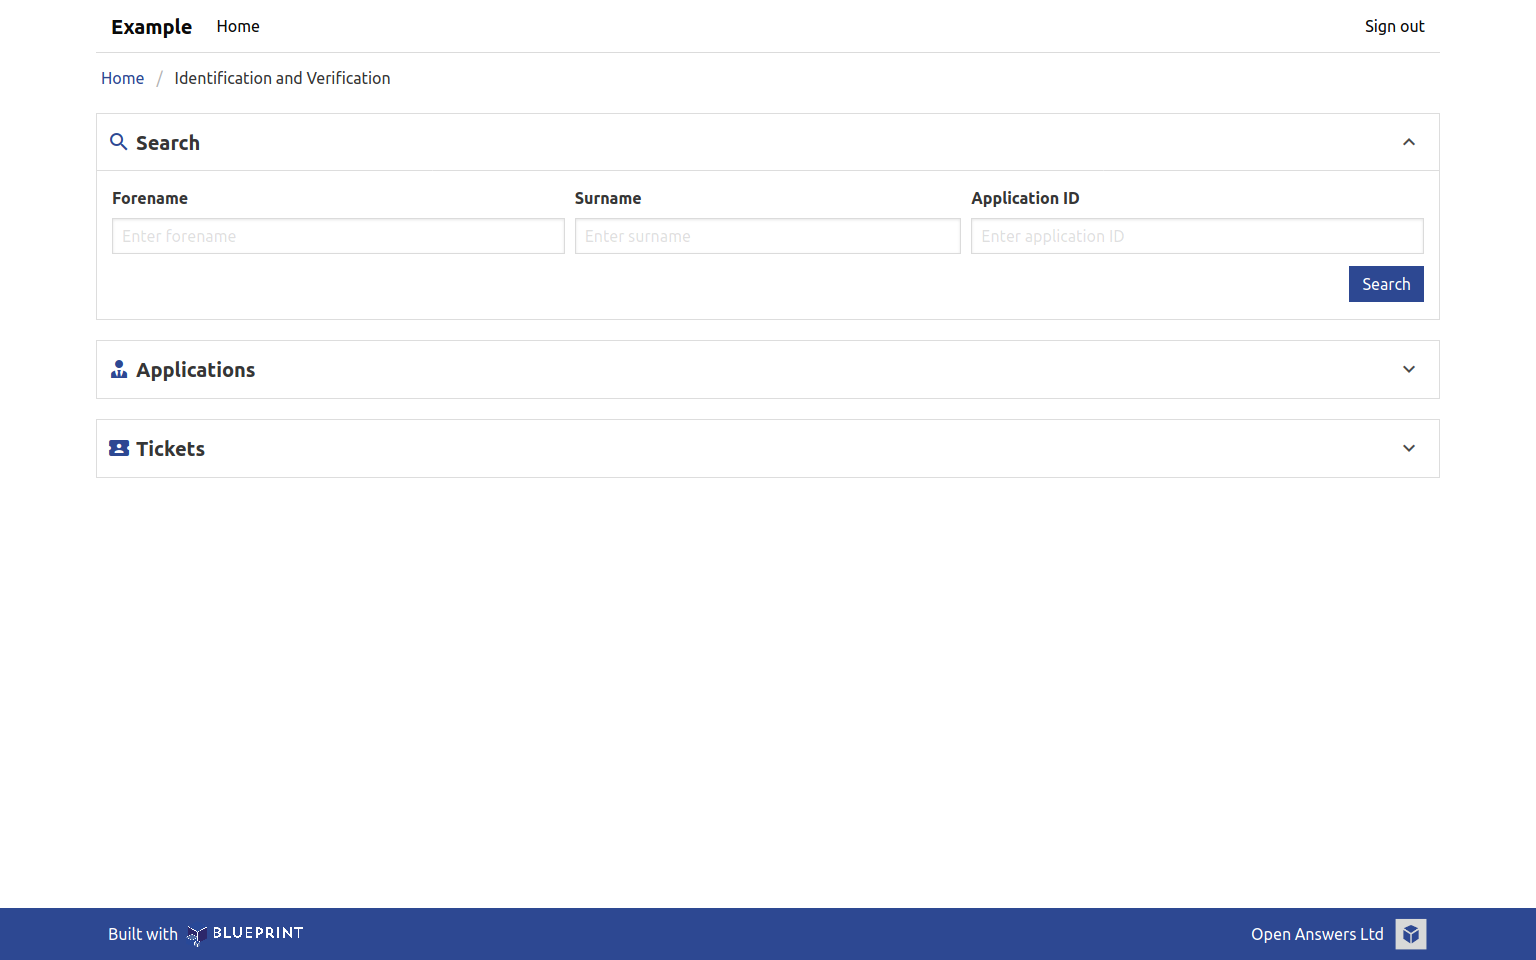This screenshot has width=1536, height=960.
Task: Click the Applications section header
Action: point(196,369)
